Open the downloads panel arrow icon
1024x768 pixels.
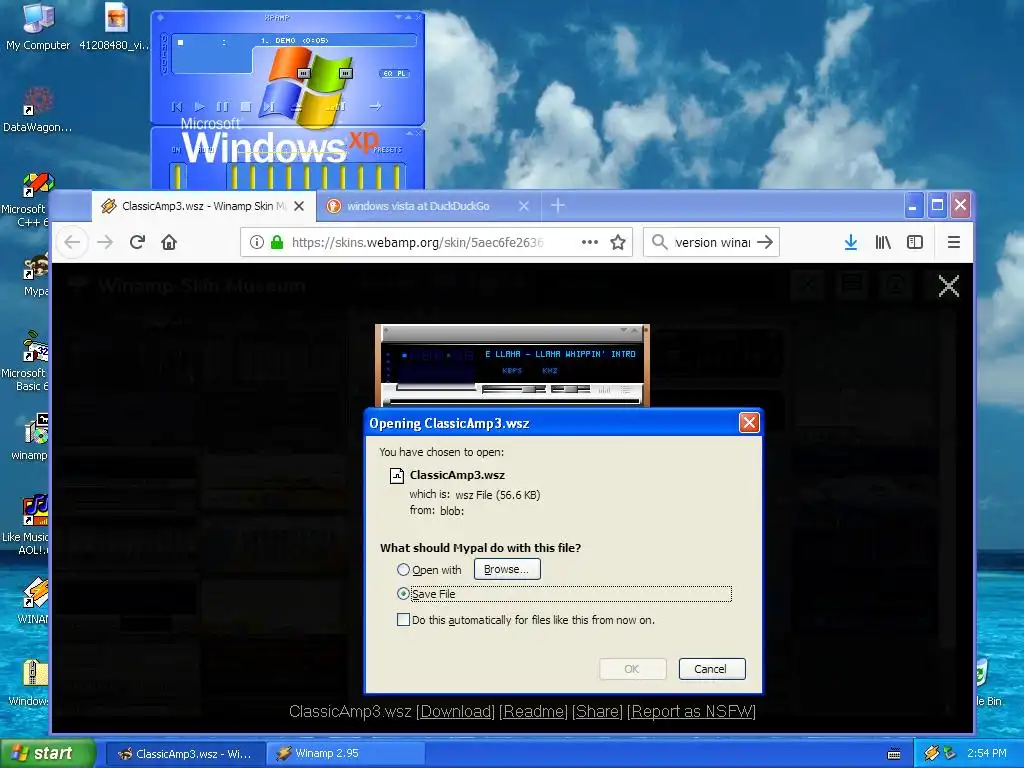850,242
